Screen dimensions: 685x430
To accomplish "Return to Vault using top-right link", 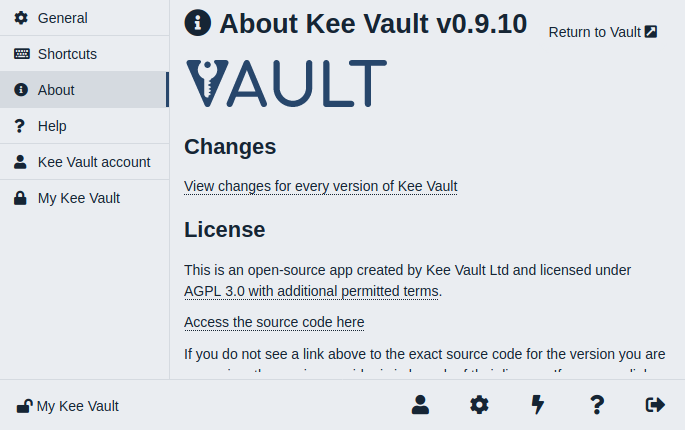I will coord(603,32).
